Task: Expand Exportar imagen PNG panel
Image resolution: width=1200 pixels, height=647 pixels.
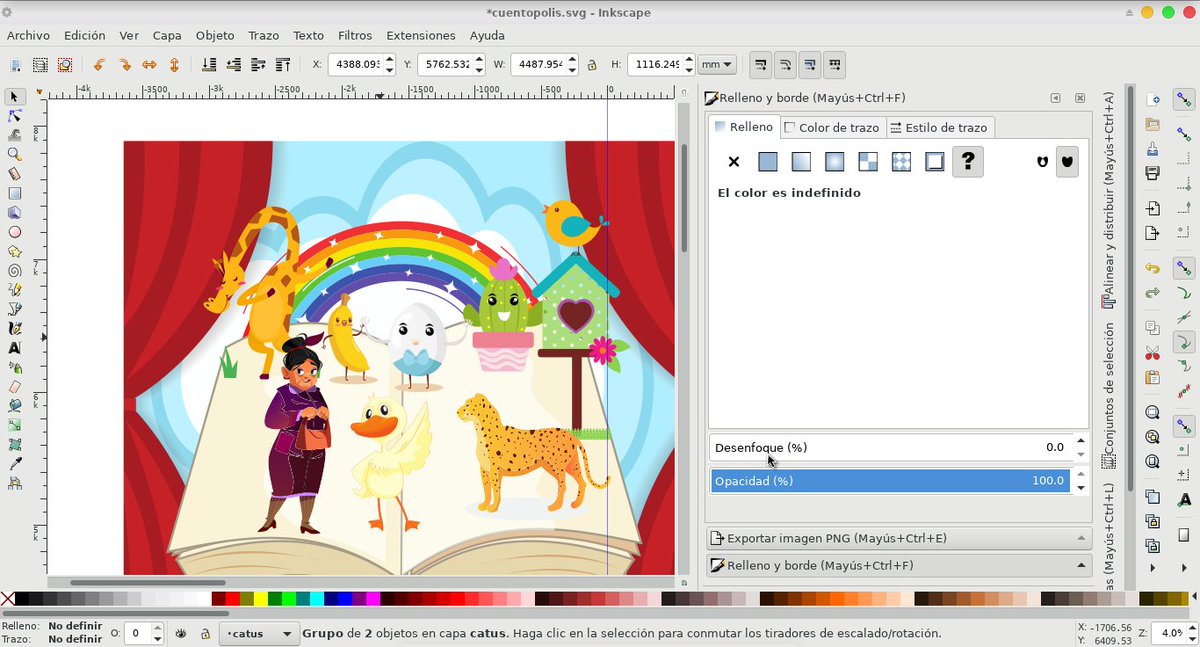Action: click(x=899, y=538)
